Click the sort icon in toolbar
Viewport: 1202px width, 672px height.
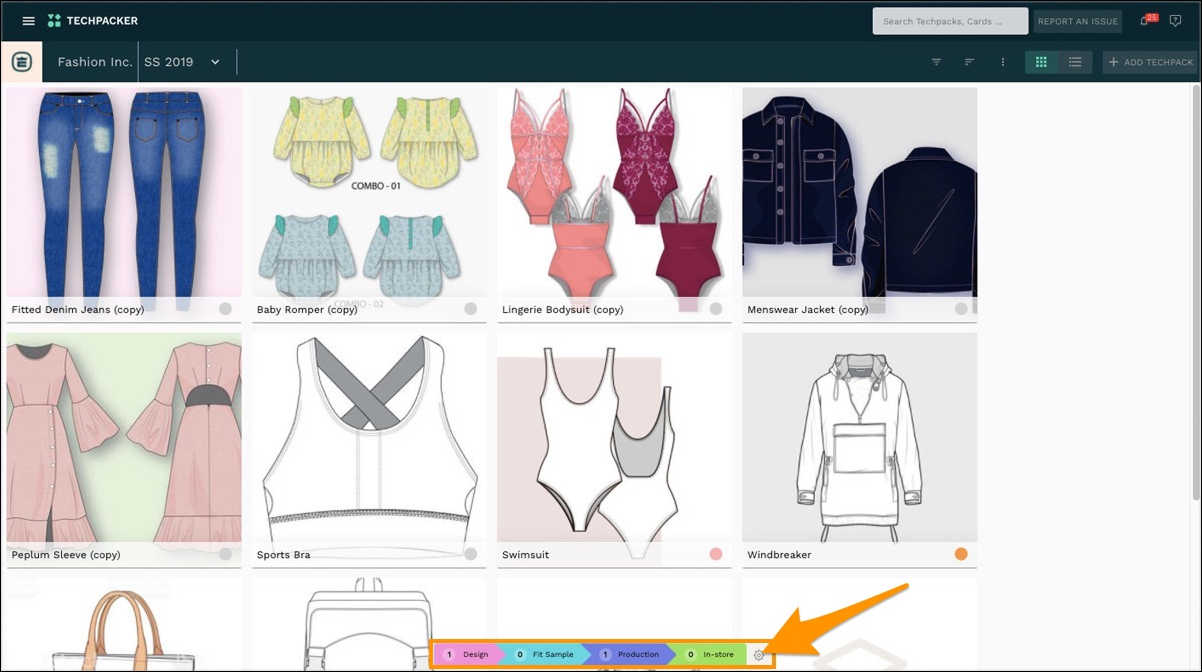coord(969,62)
